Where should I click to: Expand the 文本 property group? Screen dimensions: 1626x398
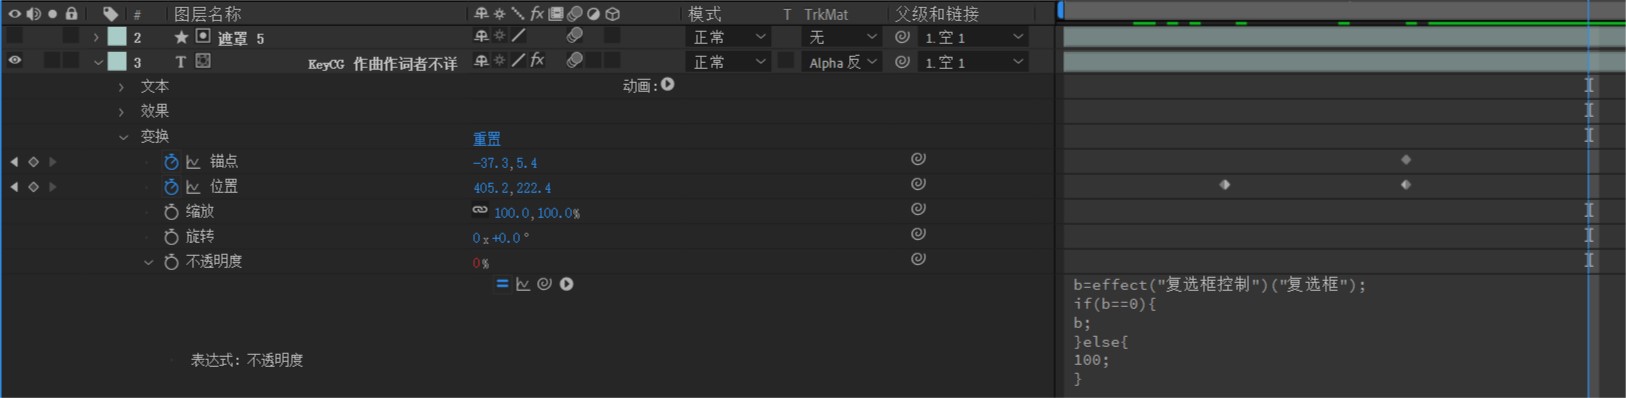(121, 87)
